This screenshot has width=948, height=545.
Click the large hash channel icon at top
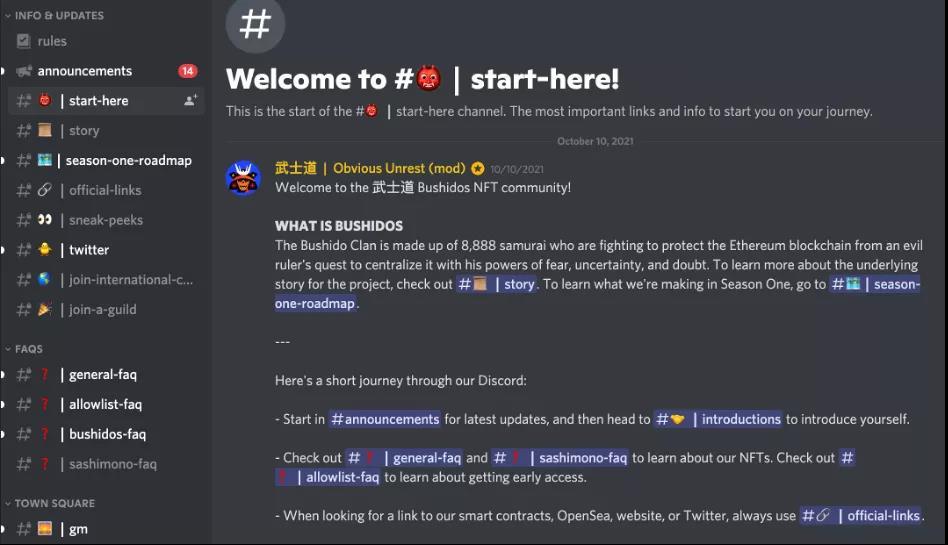tap(255, 24)
